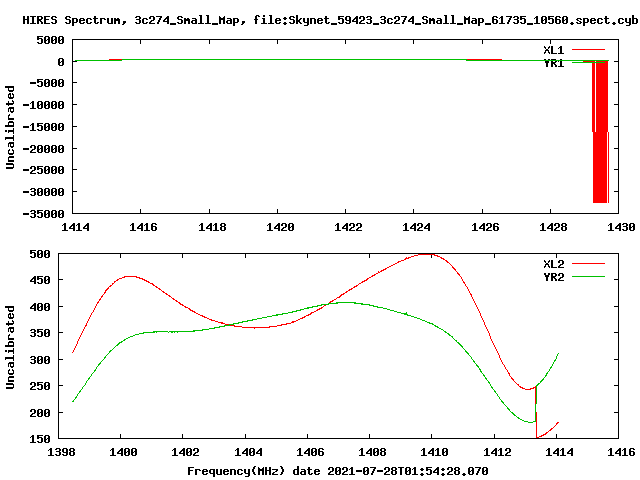The width and height of the screenshot is (640, 480).
Task: Click the 150 y-axis tick label
Action: point(40,439)
